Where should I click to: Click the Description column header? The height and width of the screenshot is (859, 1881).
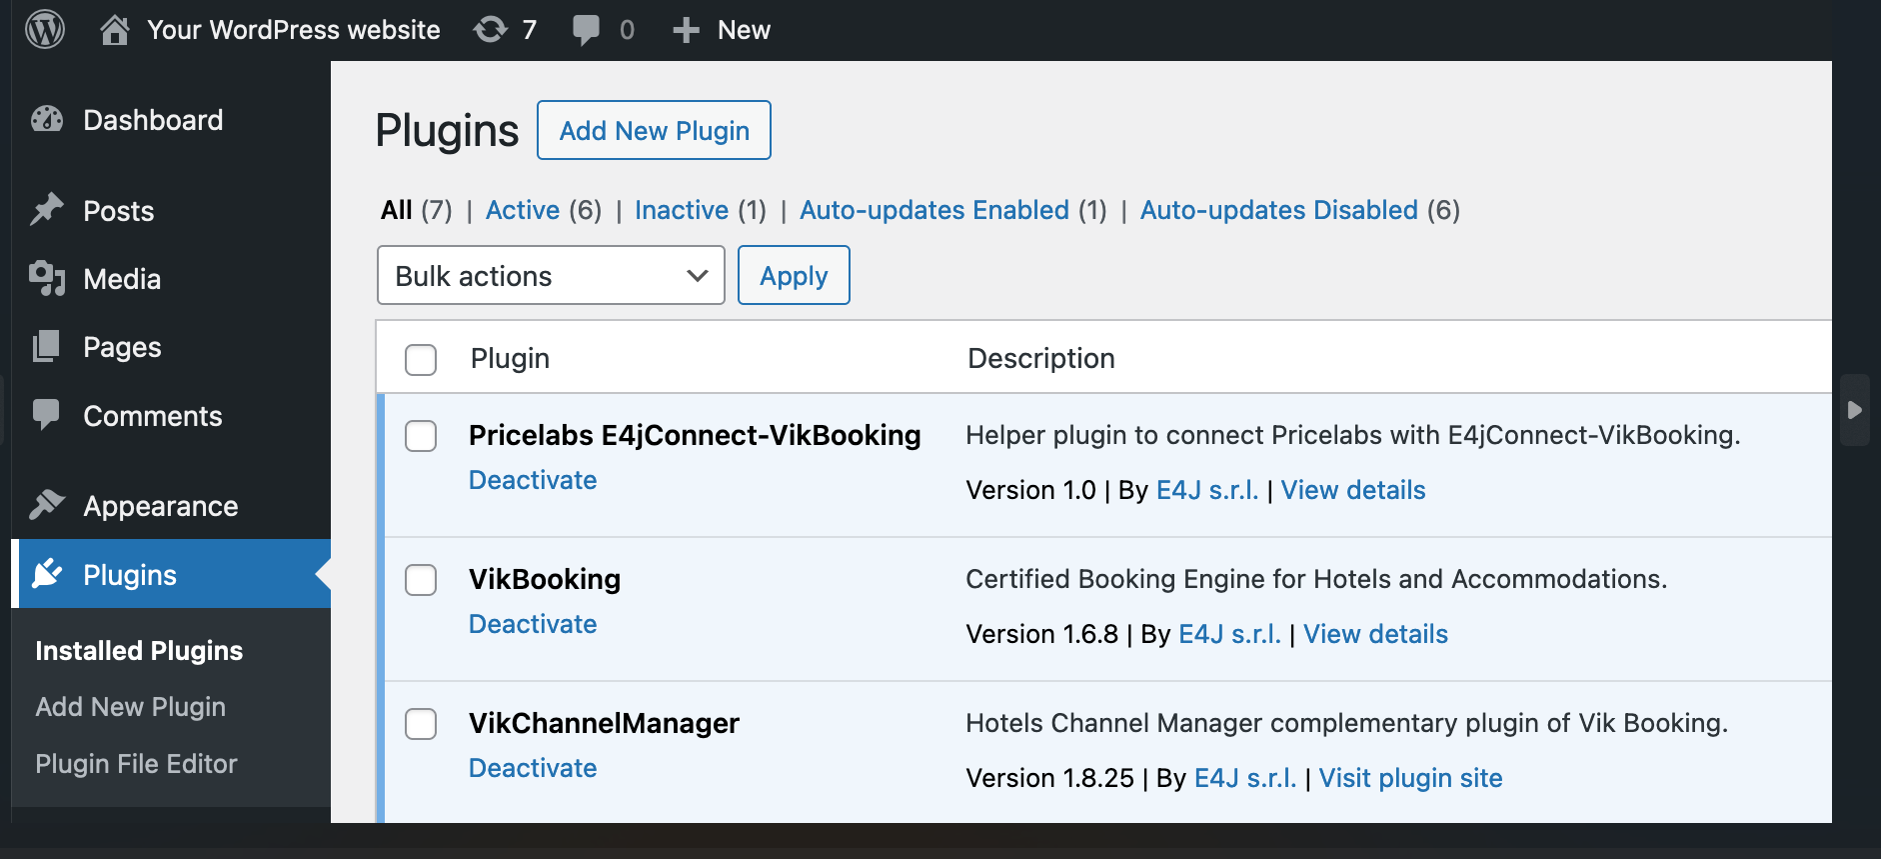click(1041, 358)
